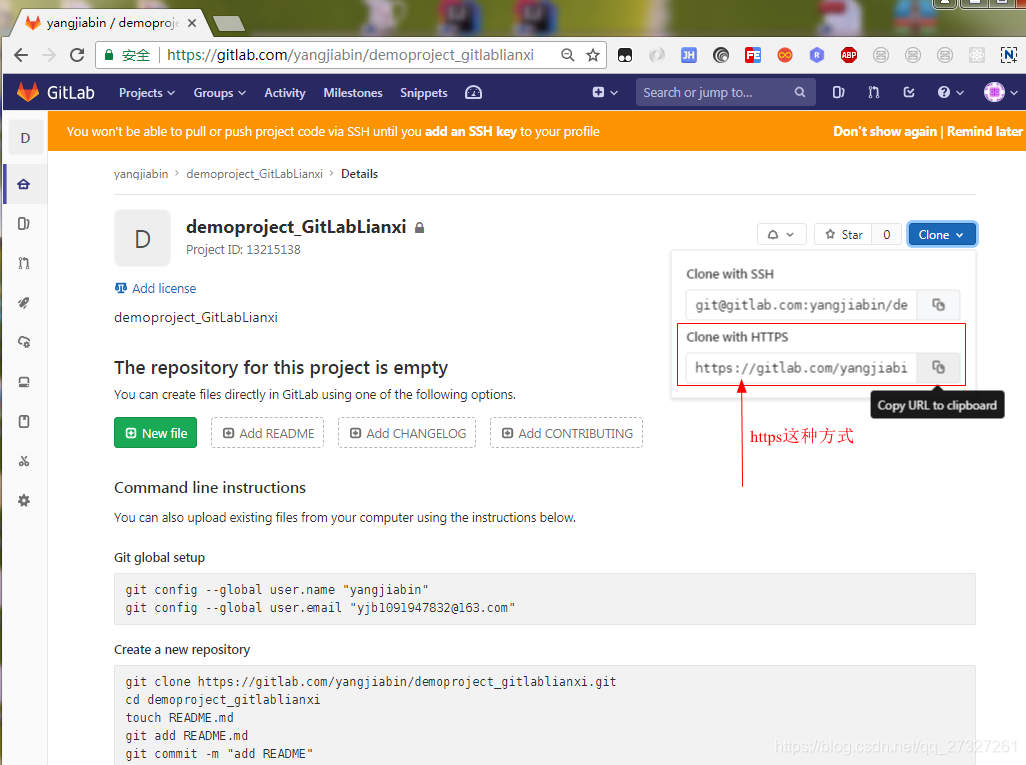Click the add an SSH key link
The image size is (1026, 765).
coord(470,132)
